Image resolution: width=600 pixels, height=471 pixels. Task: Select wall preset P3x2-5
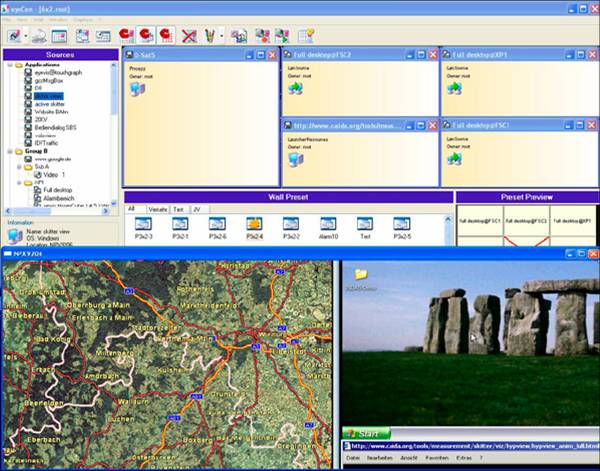(x=402, y=228)
